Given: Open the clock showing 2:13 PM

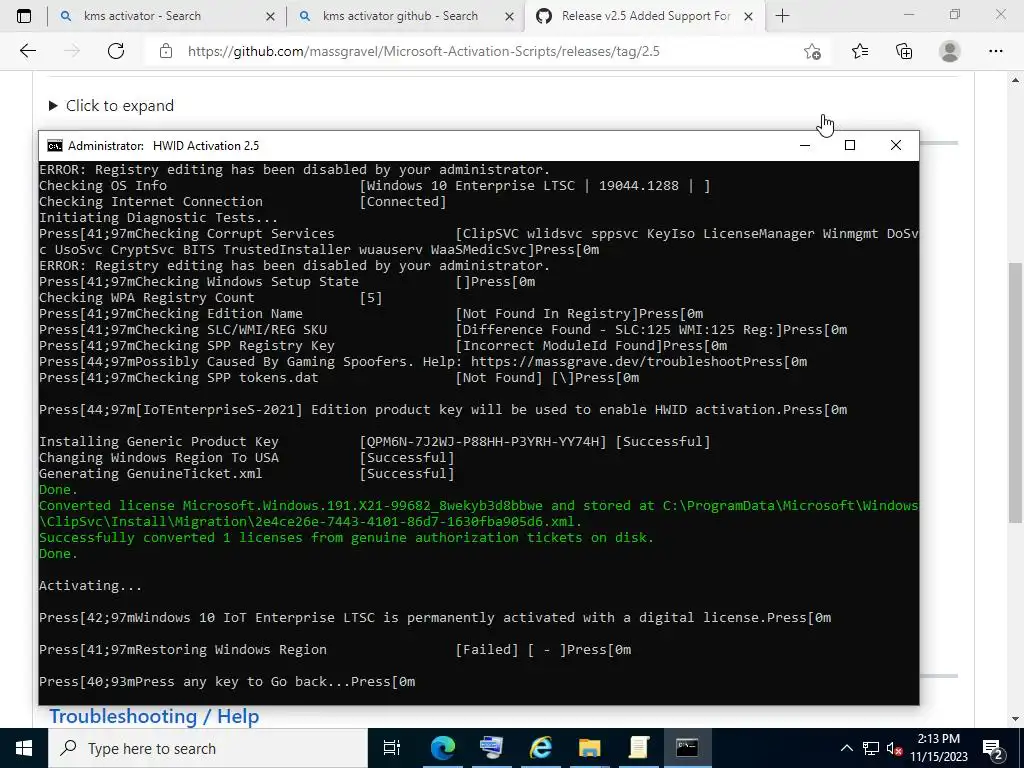Looking at the screenshot, I should tap(938, 748).
